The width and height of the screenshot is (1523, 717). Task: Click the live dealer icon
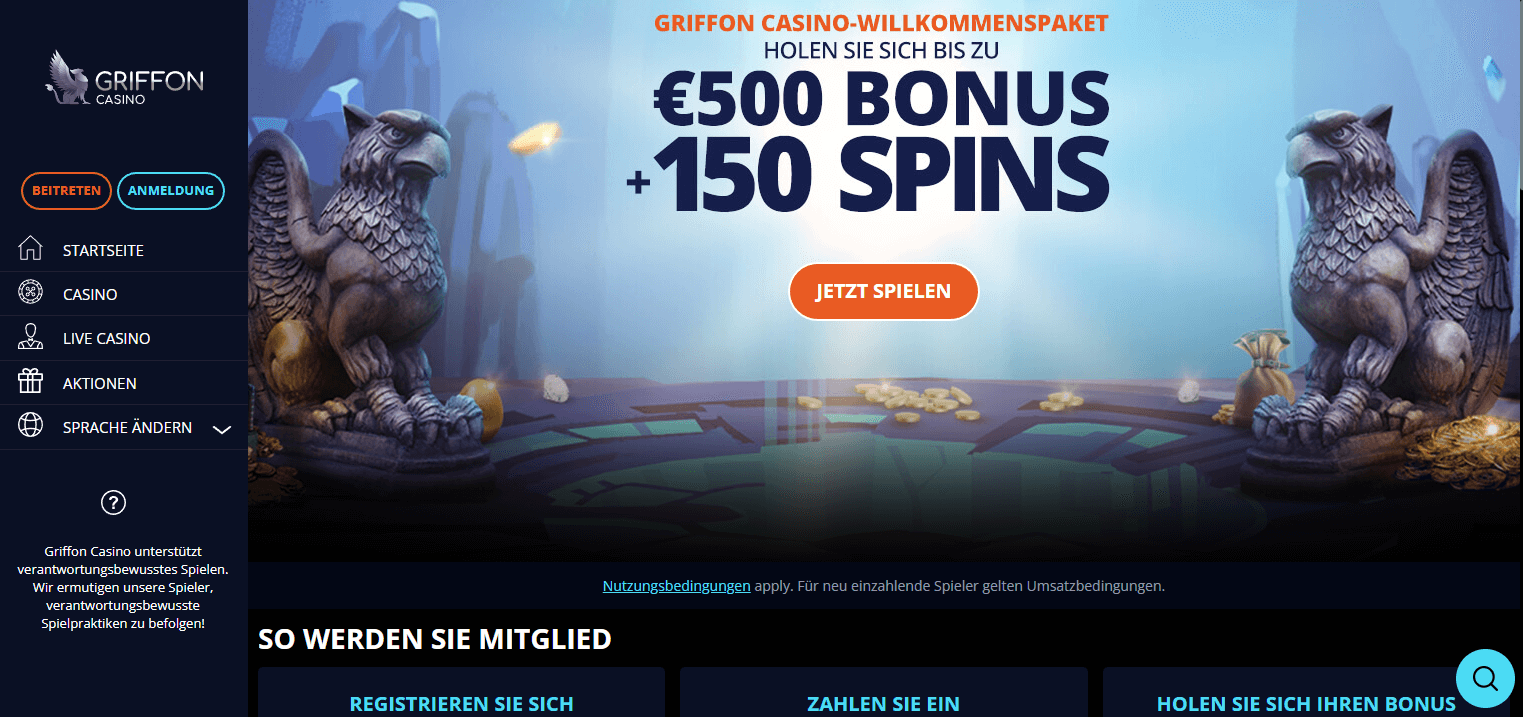[x=31, y=337]
